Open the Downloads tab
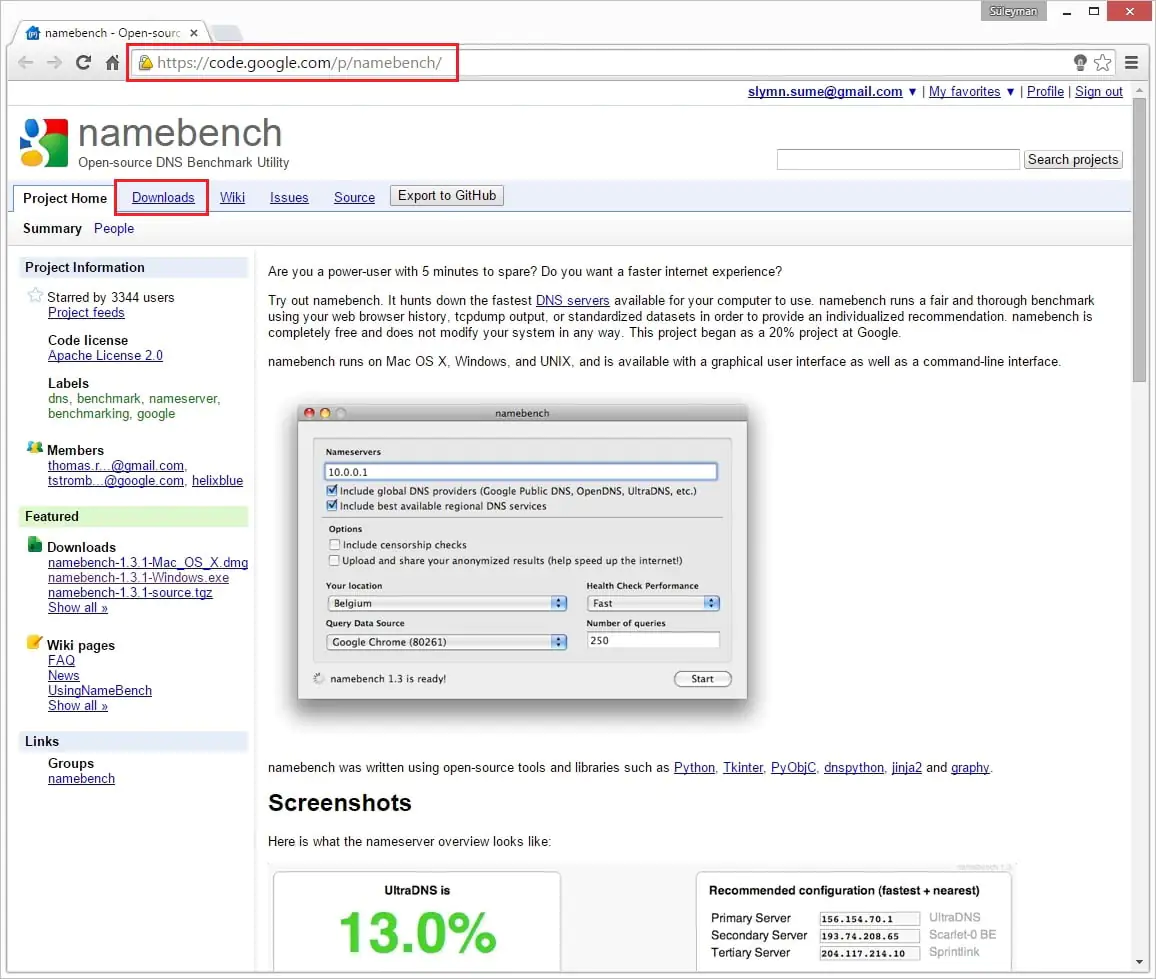The width and height of the screenshot is (1156, 979). [x=163, y=197]
